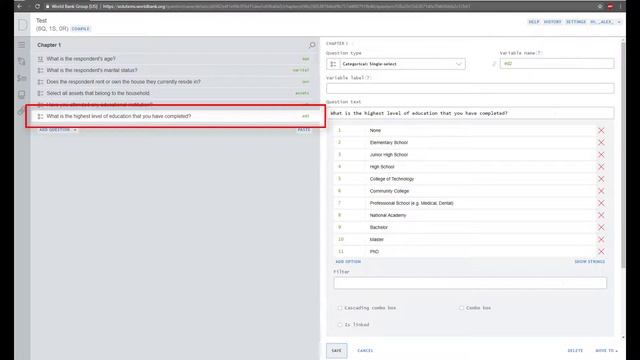Click the question type icon beside Categorical: Single-select
Viewport: 640px width, 360px height.
pos(333,64)
